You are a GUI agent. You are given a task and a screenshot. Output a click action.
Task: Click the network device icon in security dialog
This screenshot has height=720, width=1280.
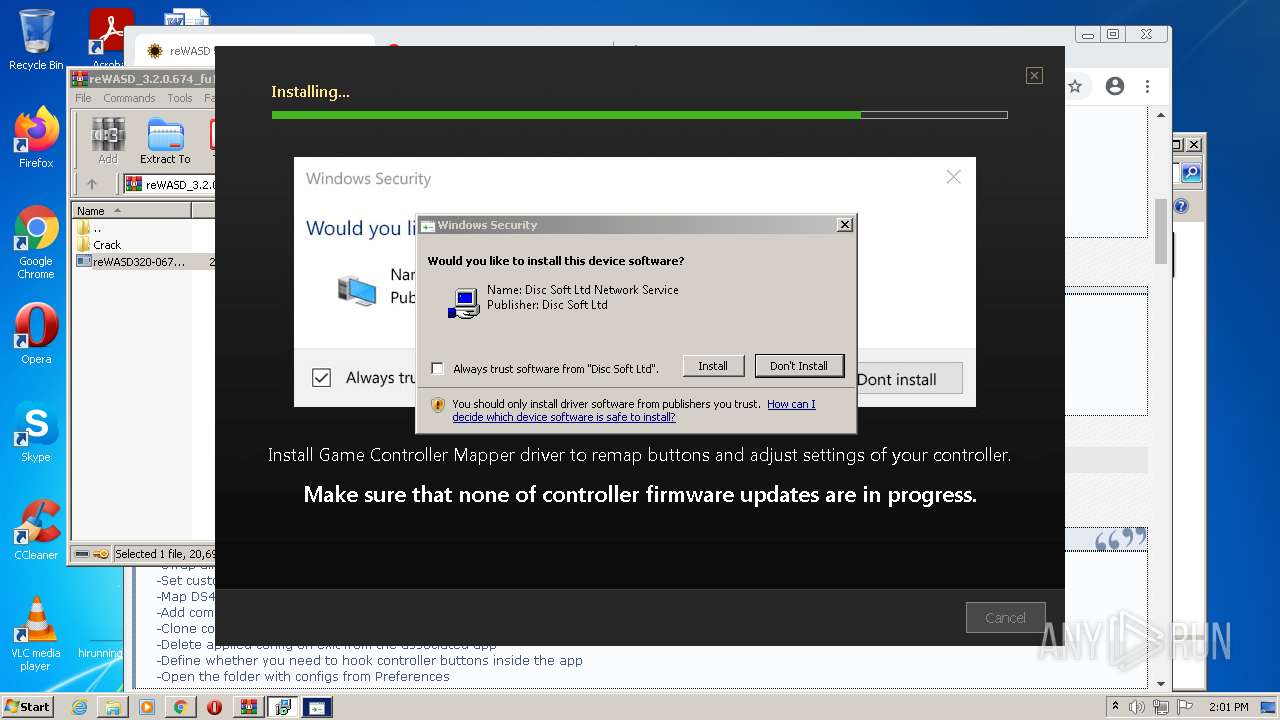pyautogui.click(x=464, y=303)
